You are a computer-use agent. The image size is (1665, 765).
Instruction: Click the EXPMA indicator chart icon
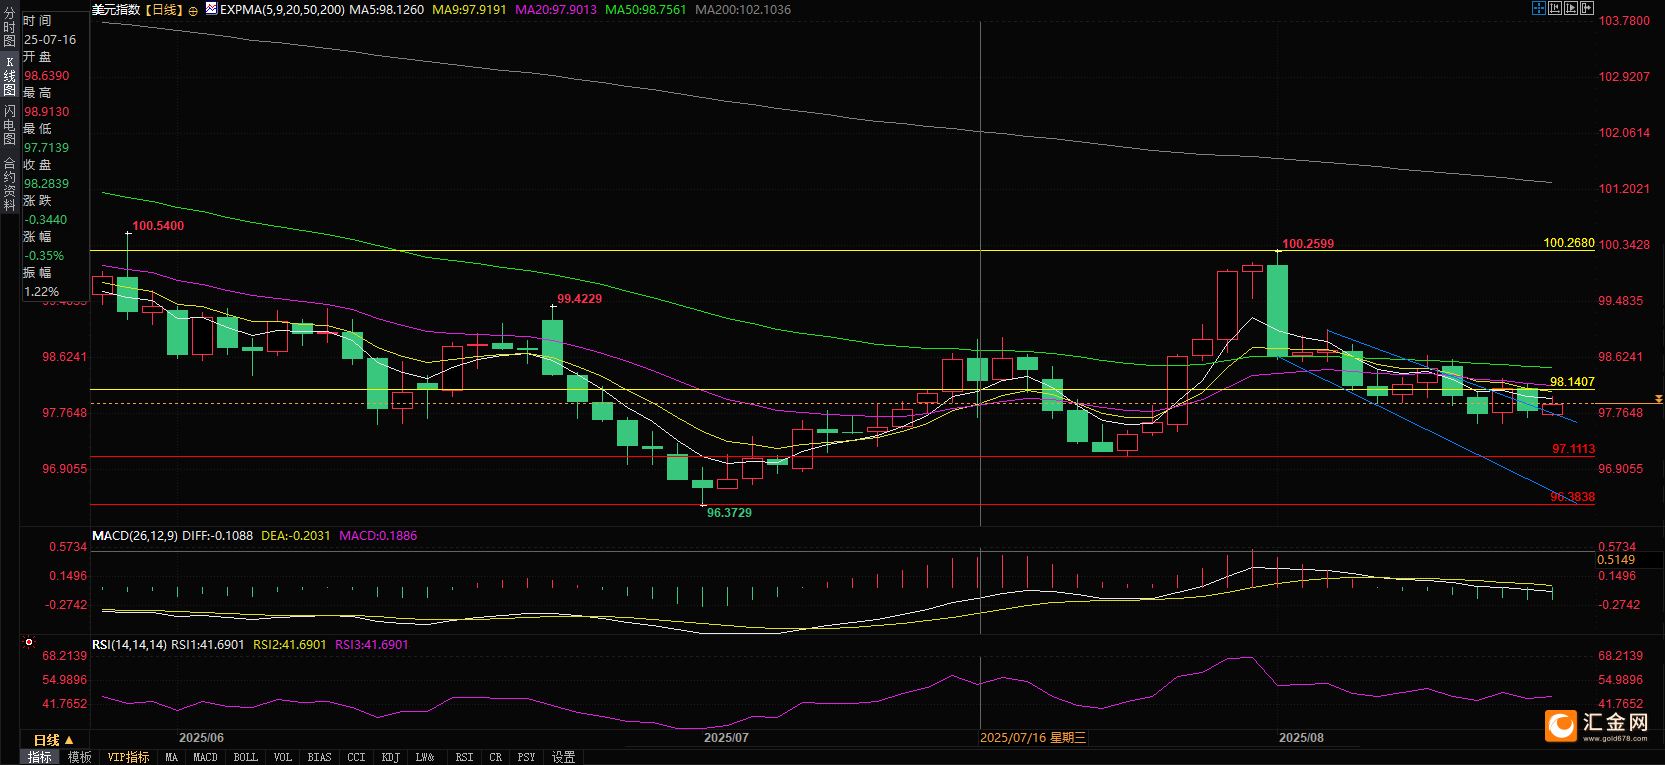click(211, 9)
